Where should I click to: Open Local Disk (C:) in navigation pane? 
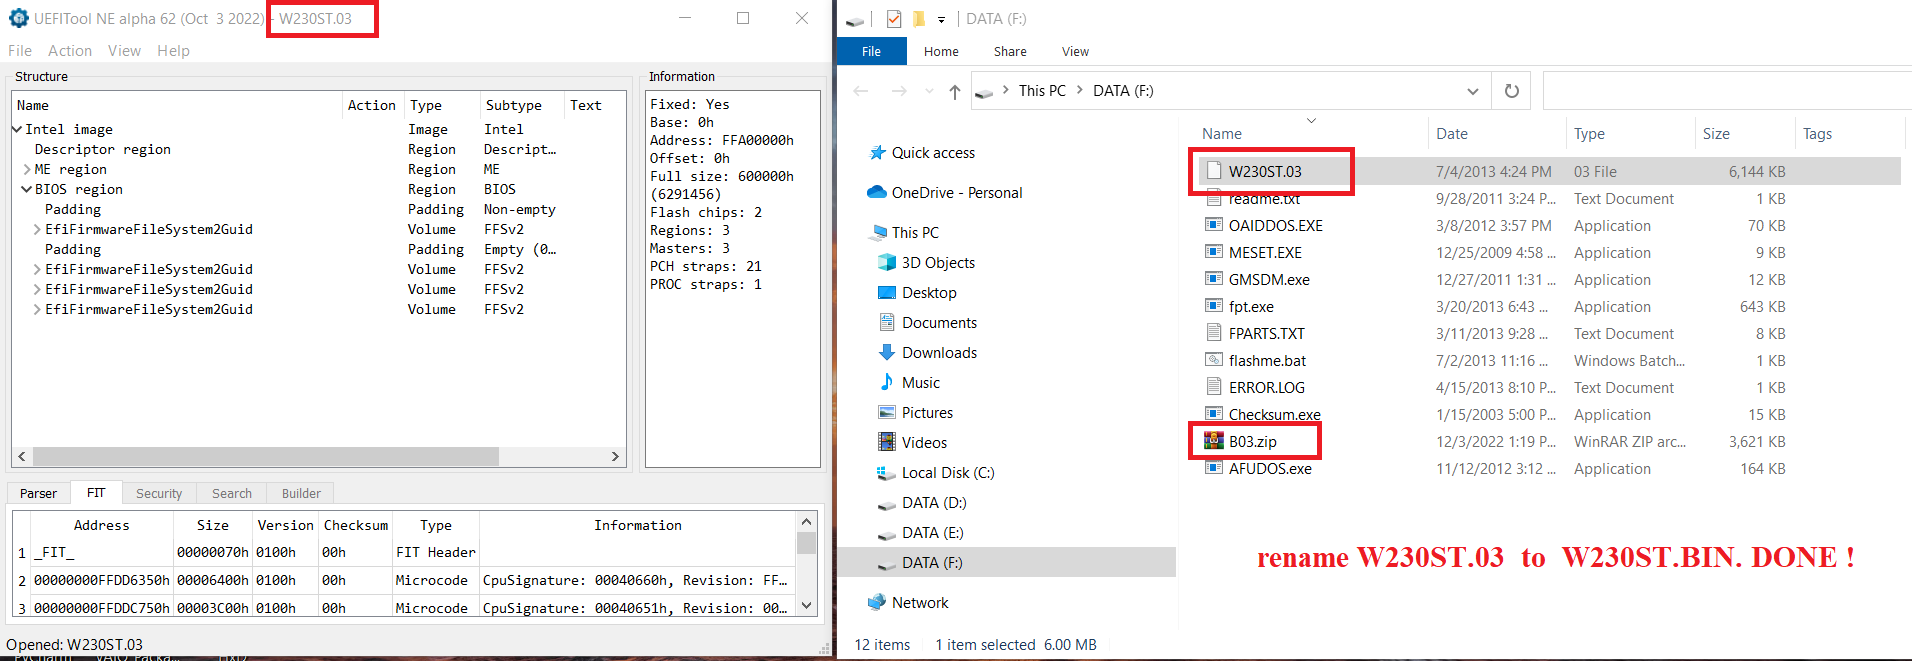tap(948, 473)
